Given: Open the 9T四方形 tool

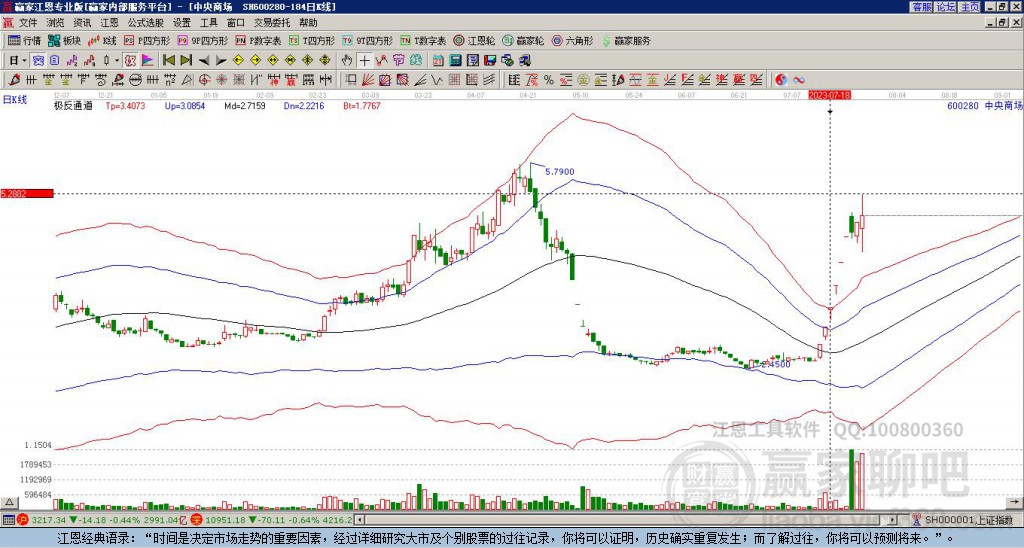Looking at the screenshot, I should click(367, 40).
